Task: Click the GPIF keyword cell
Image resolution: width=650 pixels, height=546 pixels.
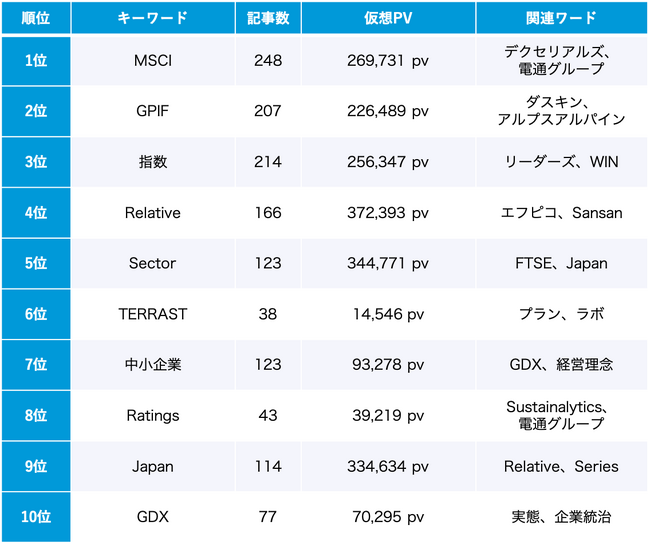Action: (152, 111)
